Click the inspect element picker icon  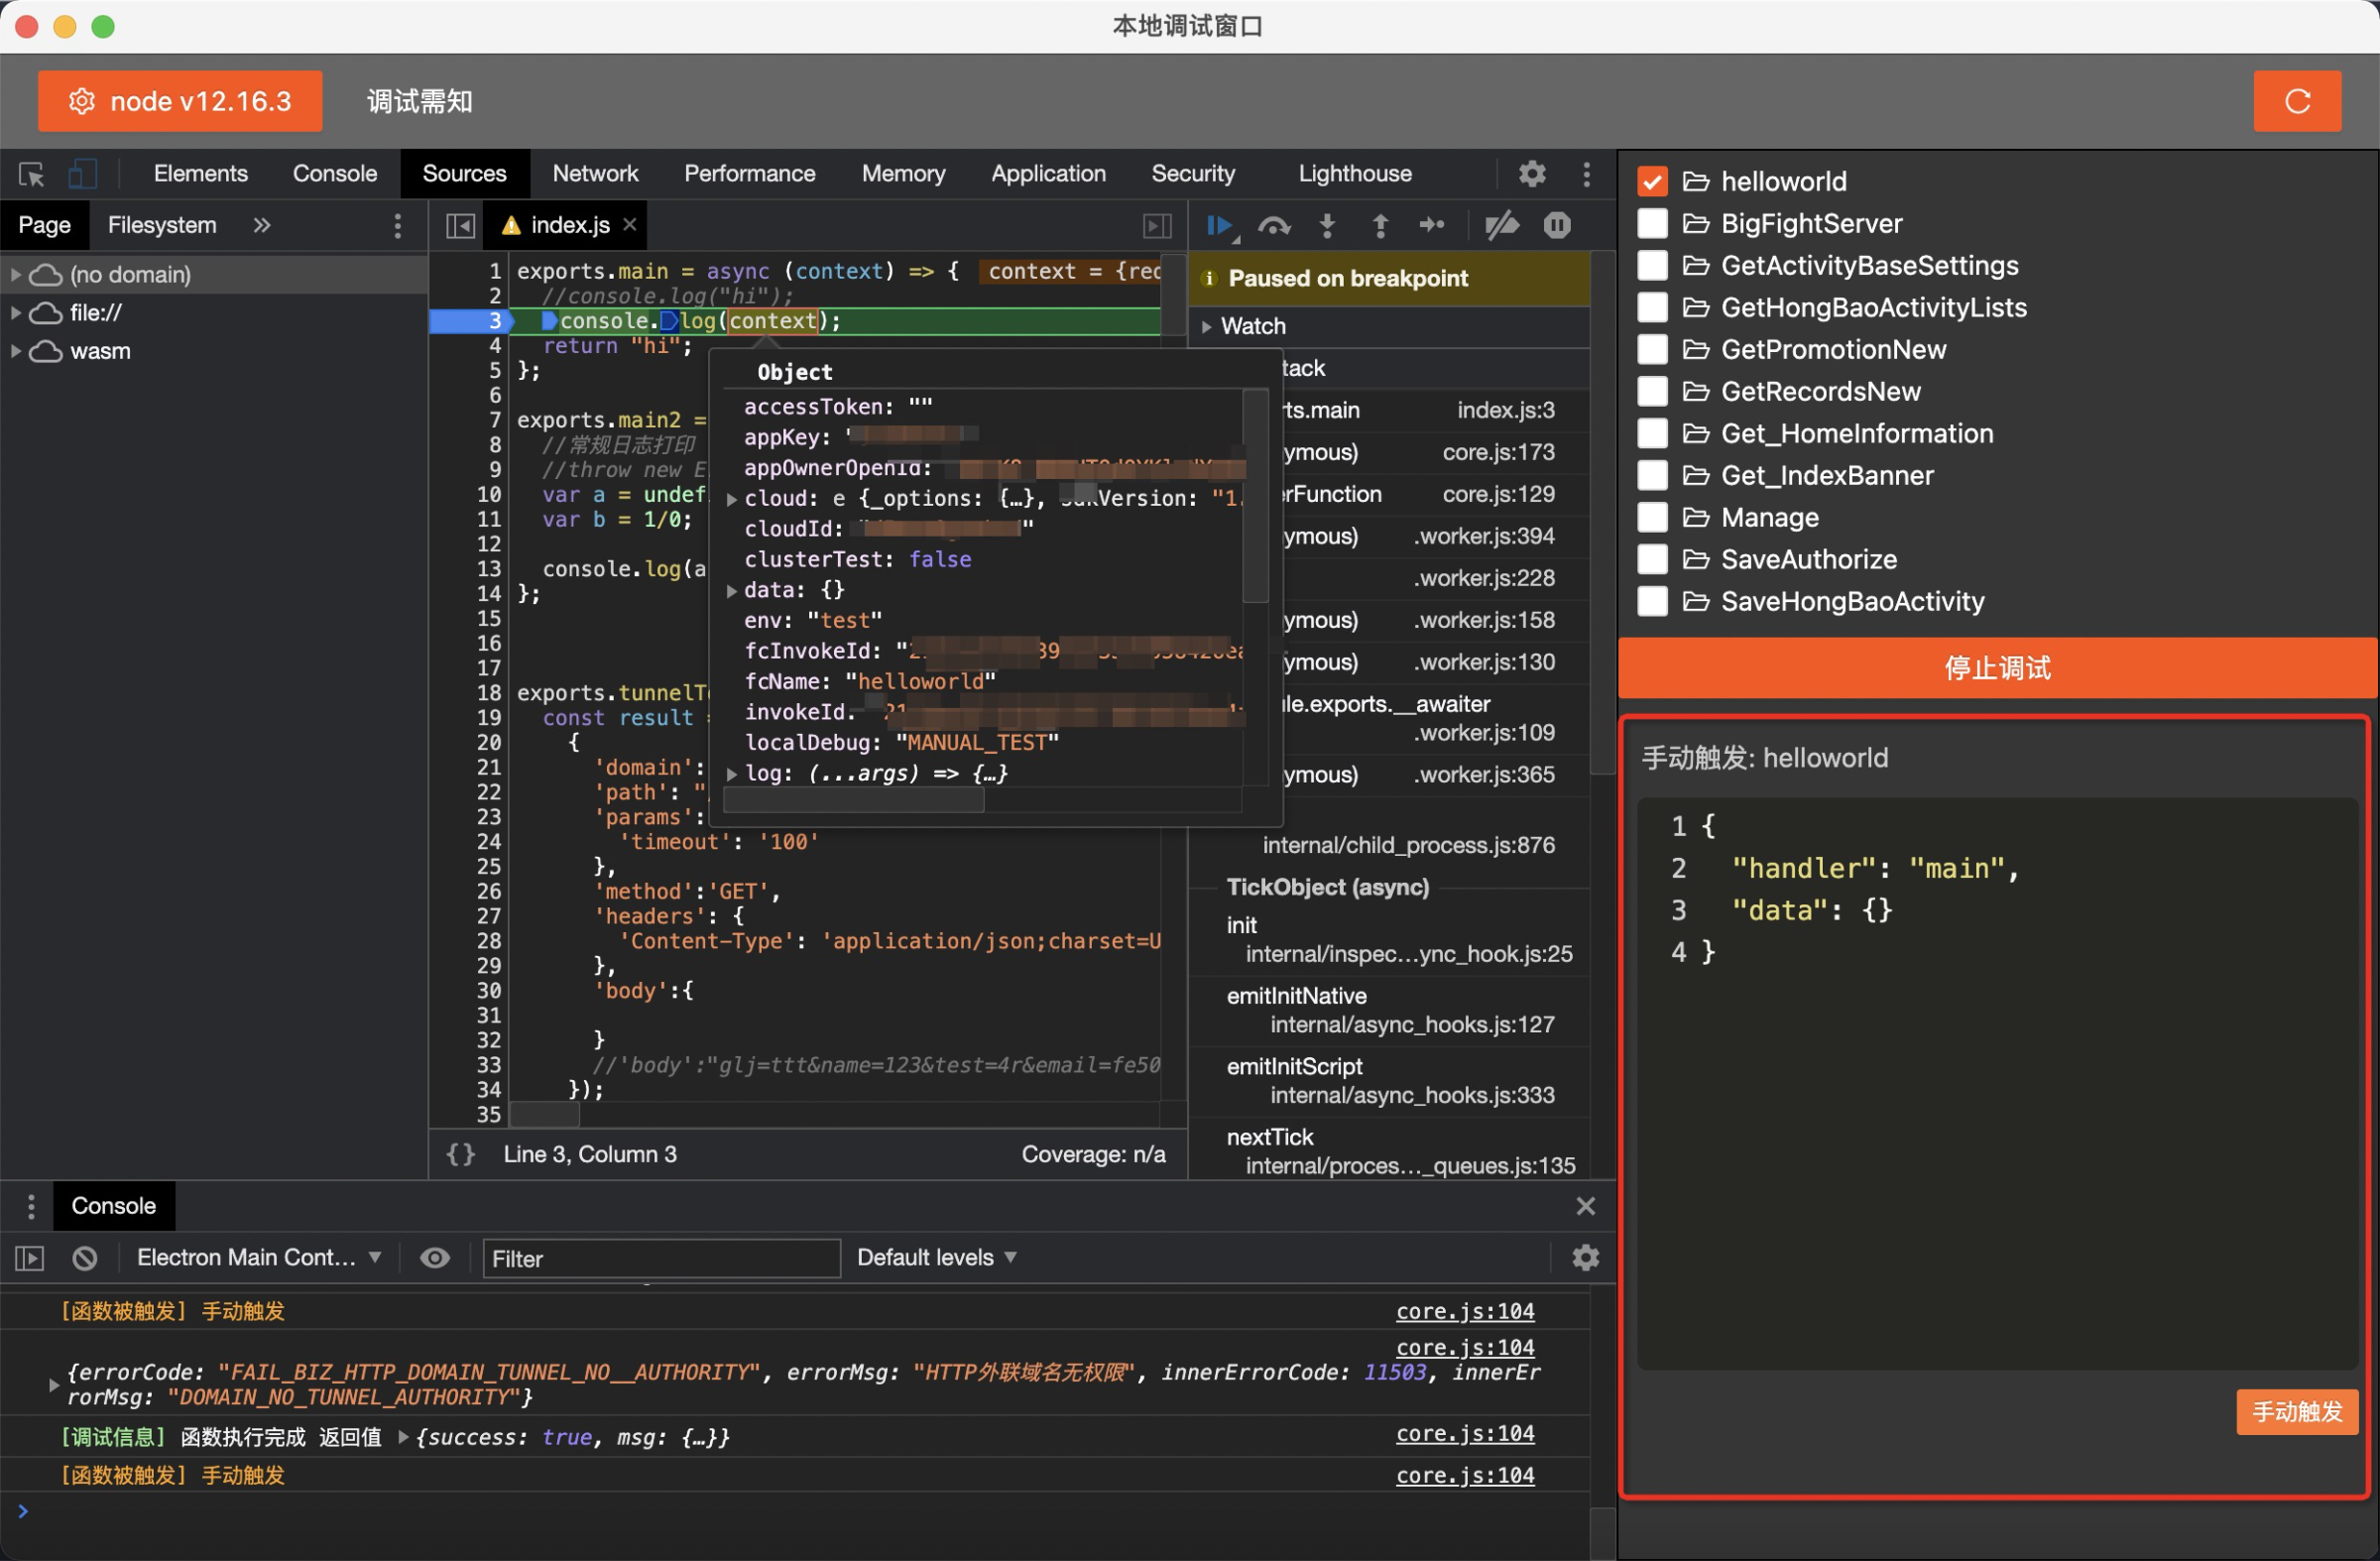31,174
